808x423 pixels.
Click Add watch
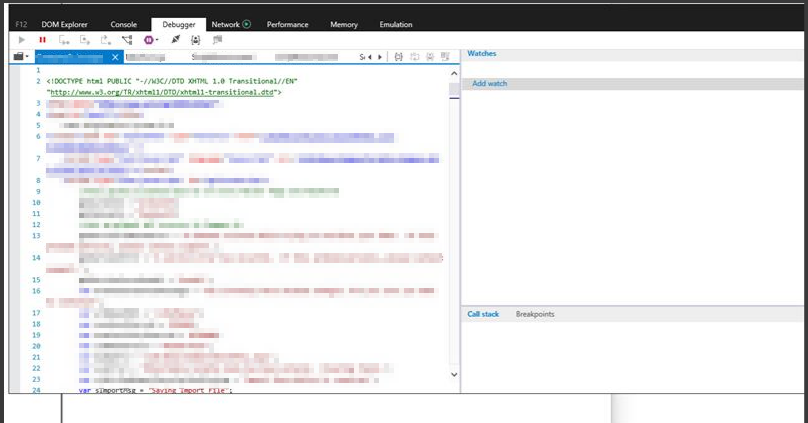click(x=490, y=83)
